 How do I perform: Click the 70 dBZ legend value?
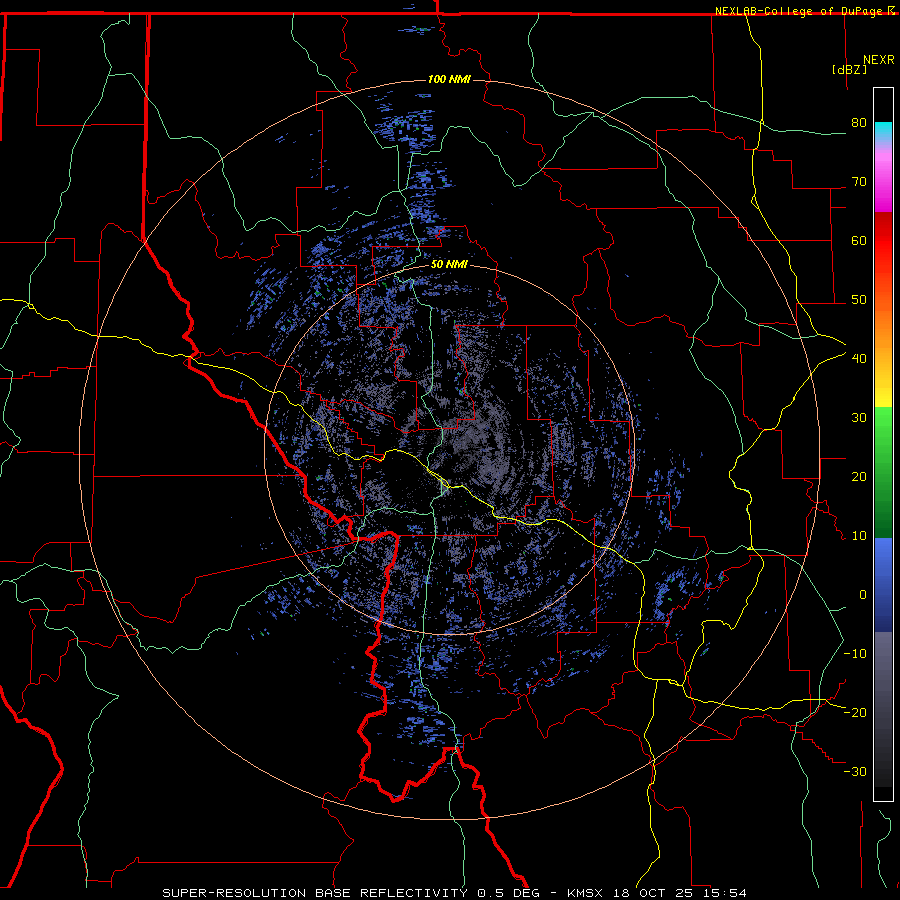click(x=859, y=182)
